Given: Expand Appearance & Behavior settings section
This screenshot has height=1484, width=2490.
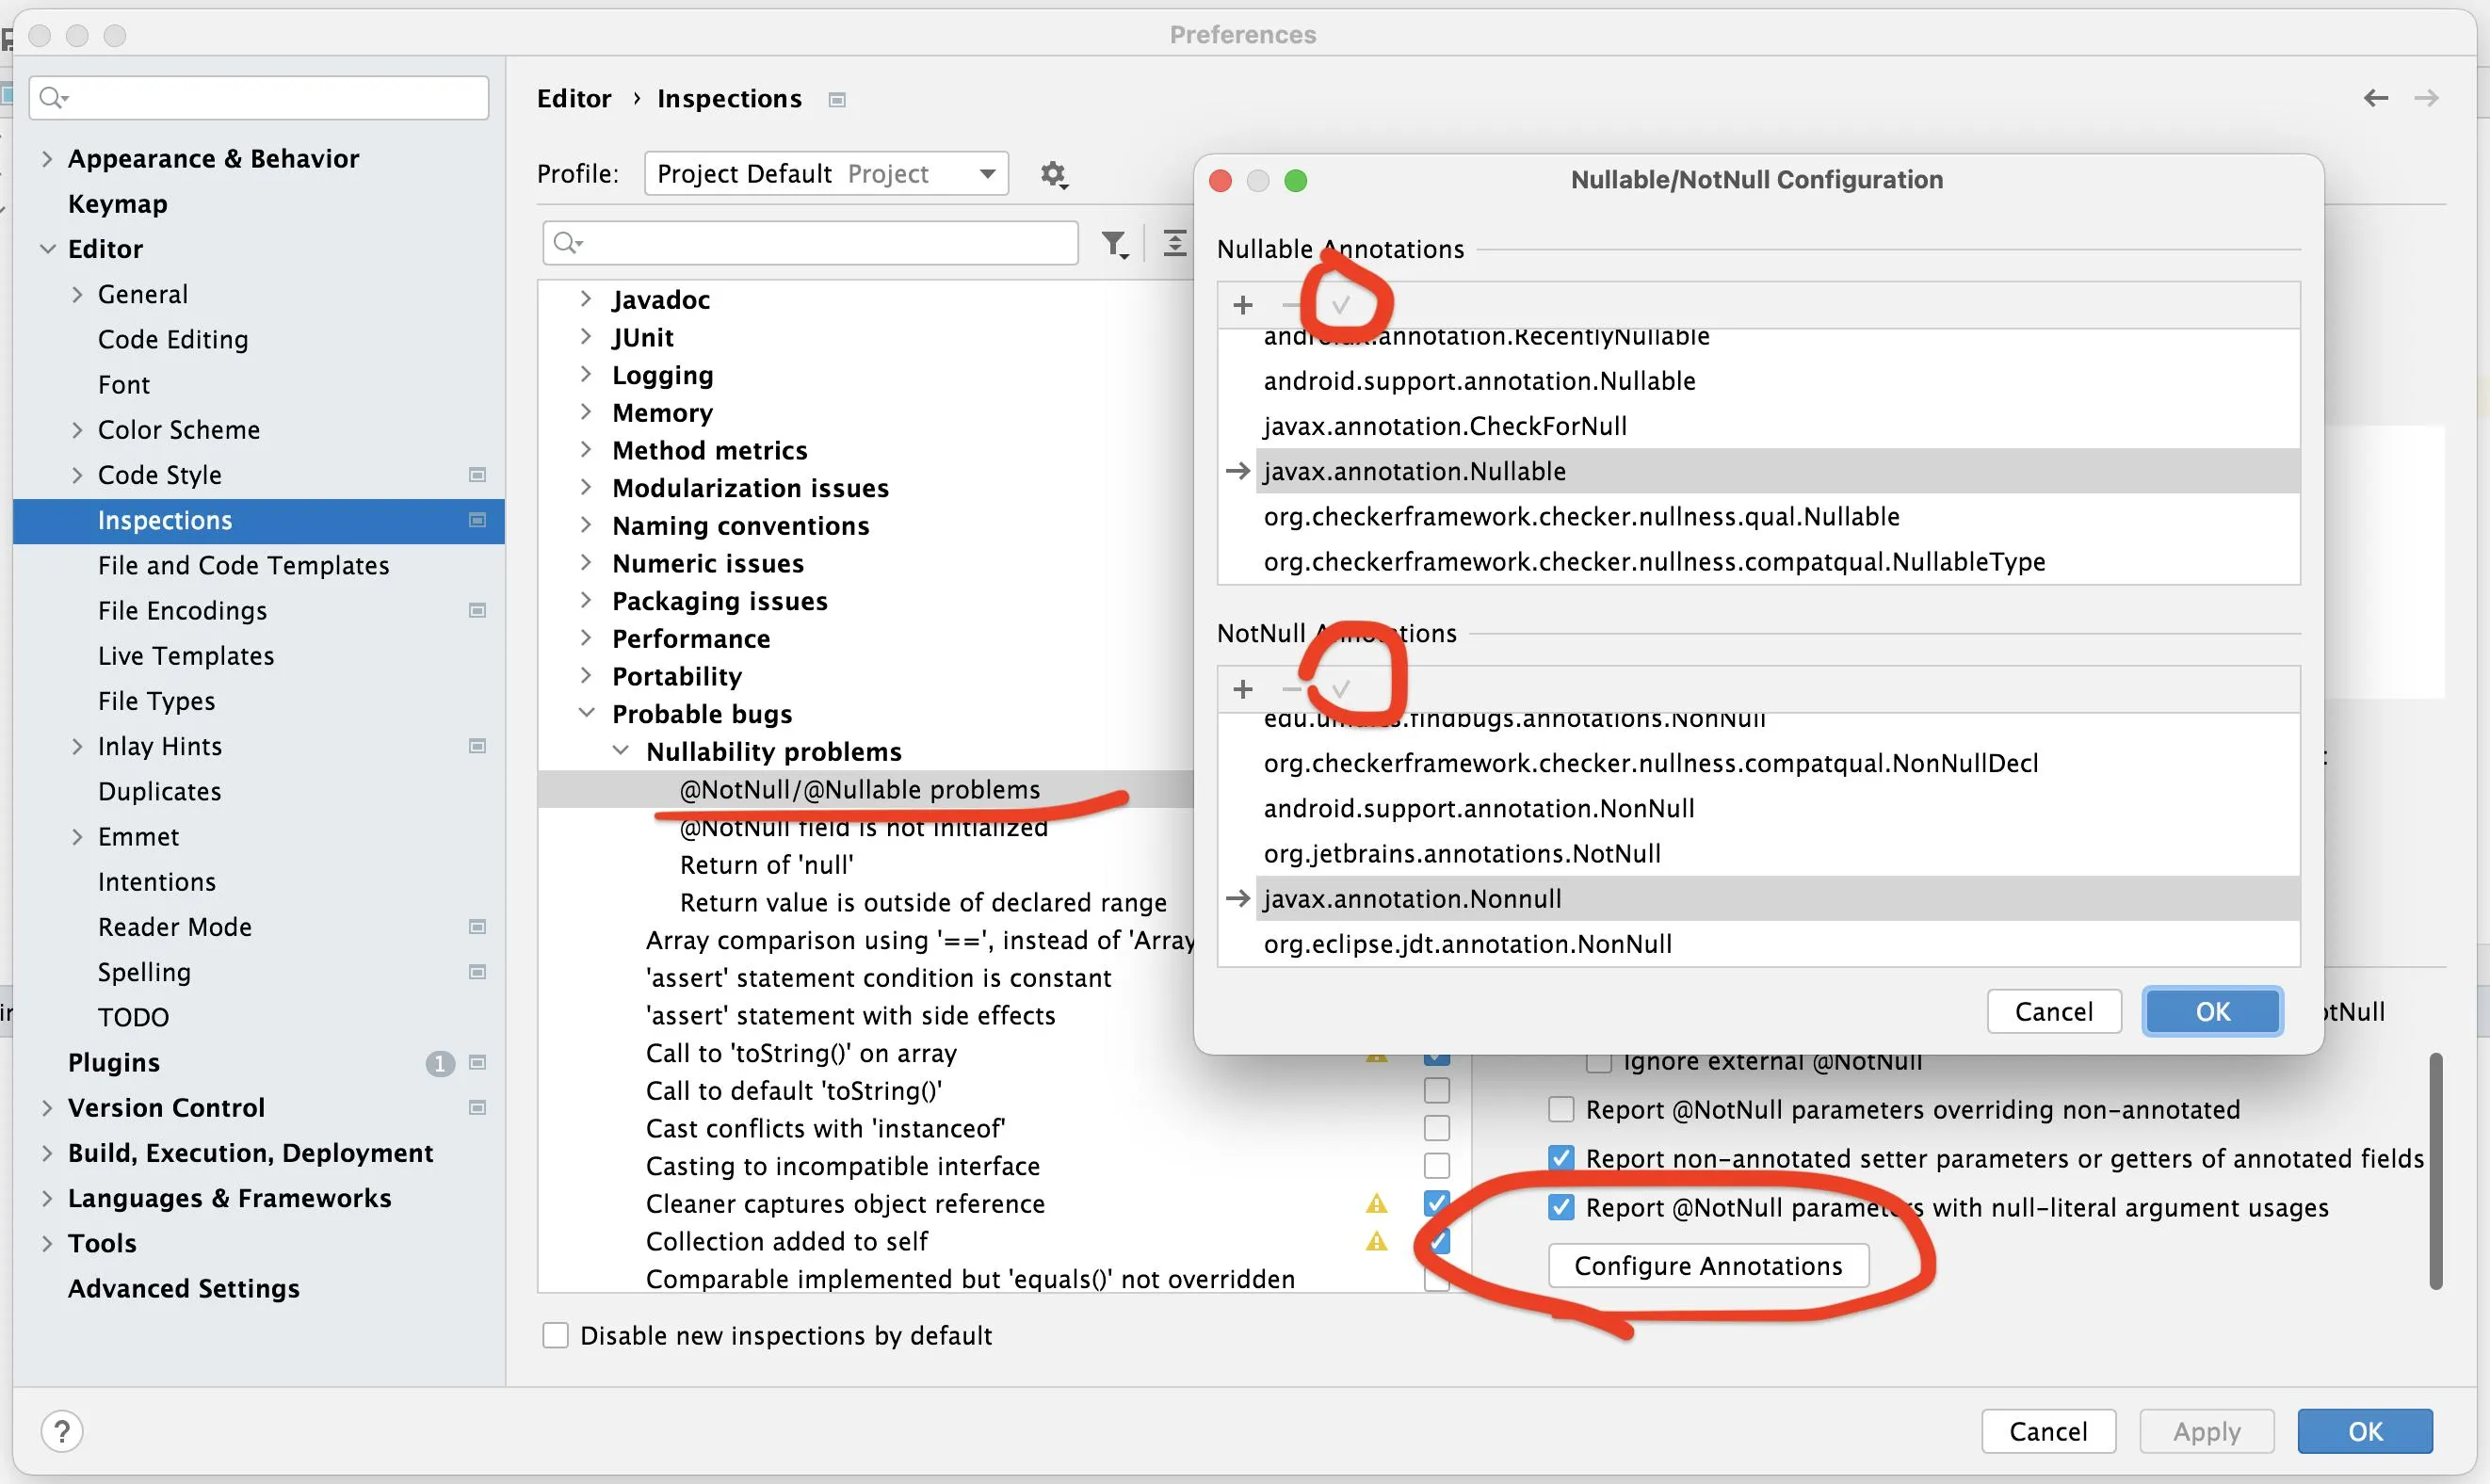Looking at the screenshot, I should coord(47,158).
